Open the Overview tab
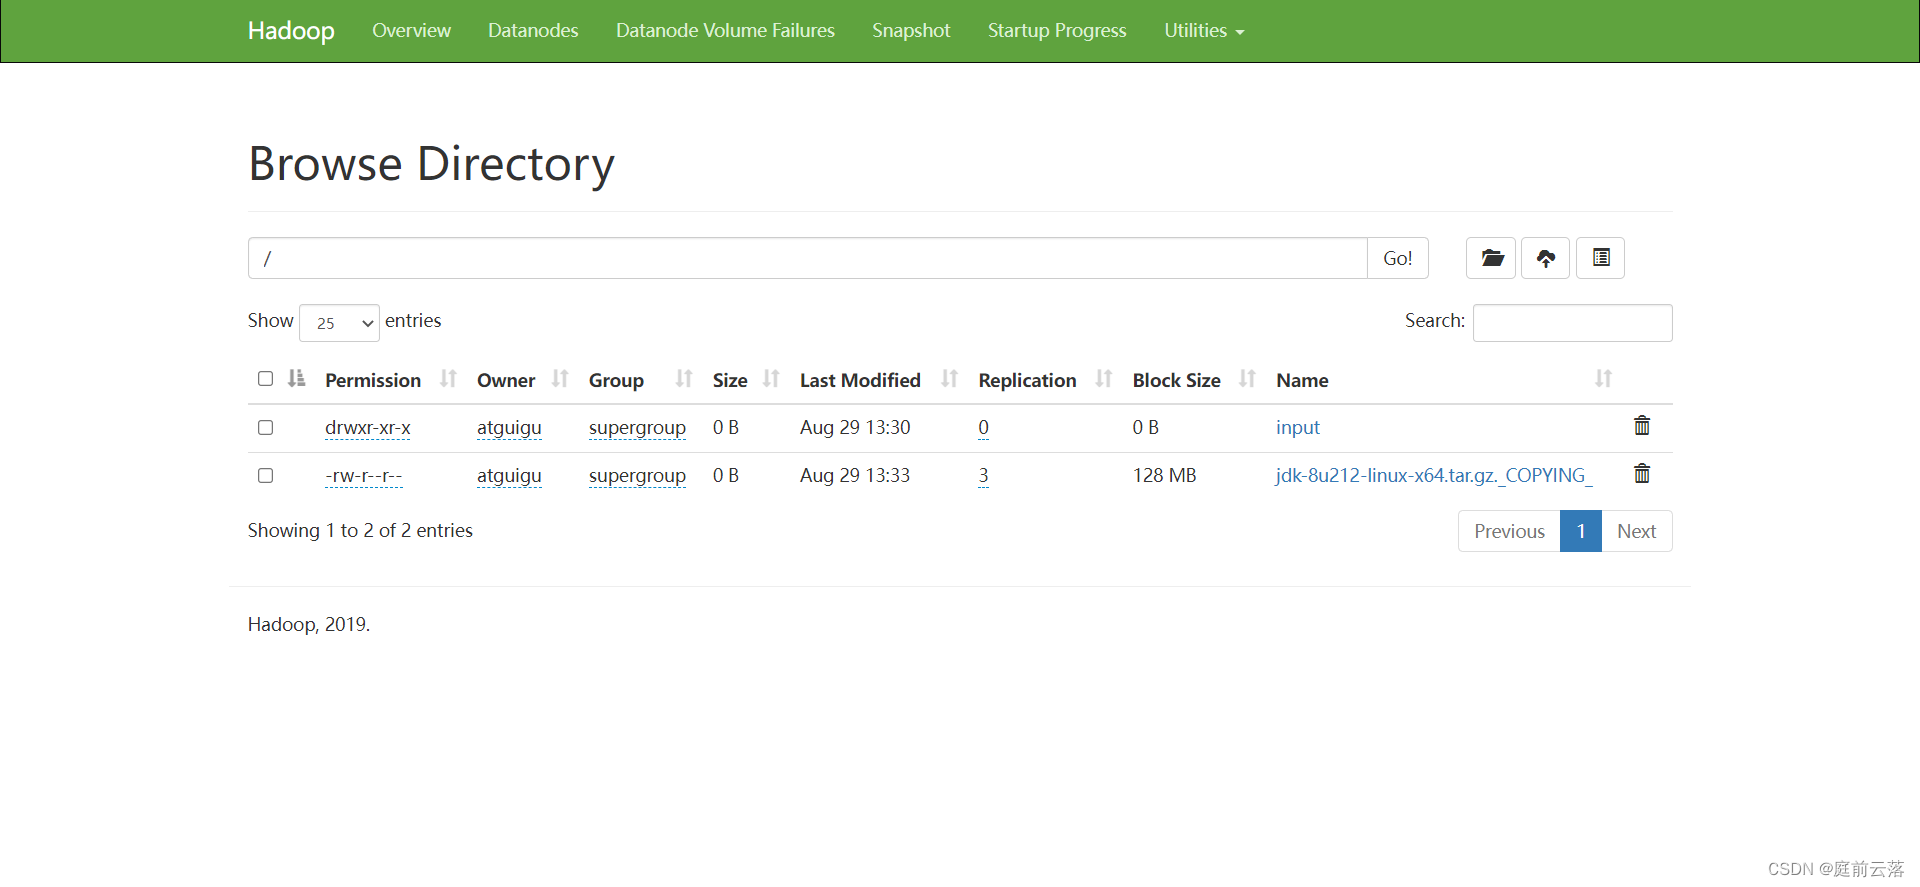 point(411,31)
